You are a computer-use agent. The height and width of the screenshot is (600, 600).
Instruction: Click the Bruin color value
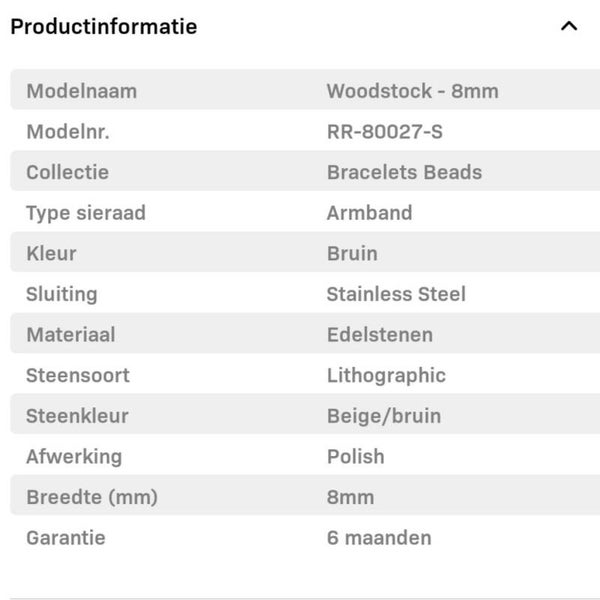[352, 253]
